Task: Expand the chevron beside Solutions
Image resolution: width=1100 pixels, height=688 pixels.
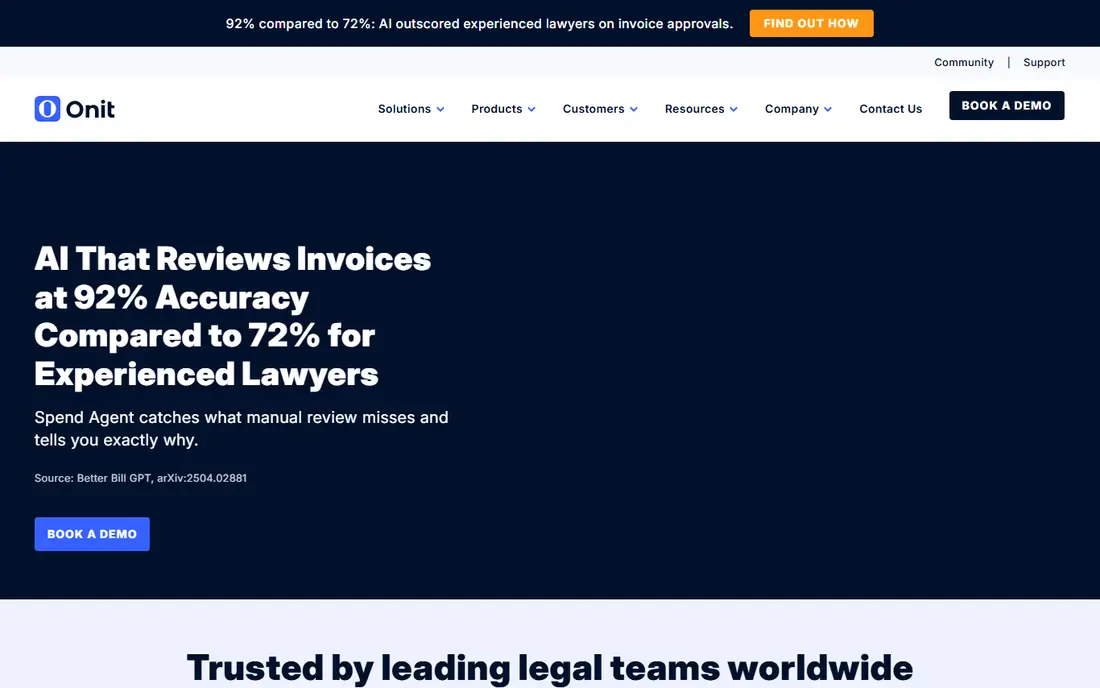Action: coord(441,109)
